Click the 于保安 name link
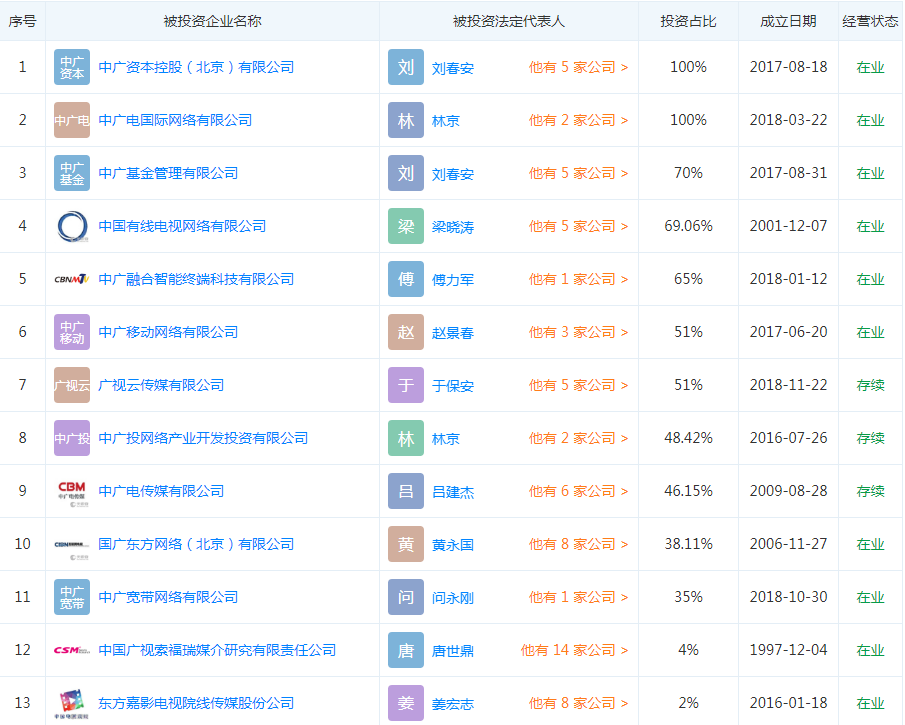The image size is (905, 725). (453, 386)
